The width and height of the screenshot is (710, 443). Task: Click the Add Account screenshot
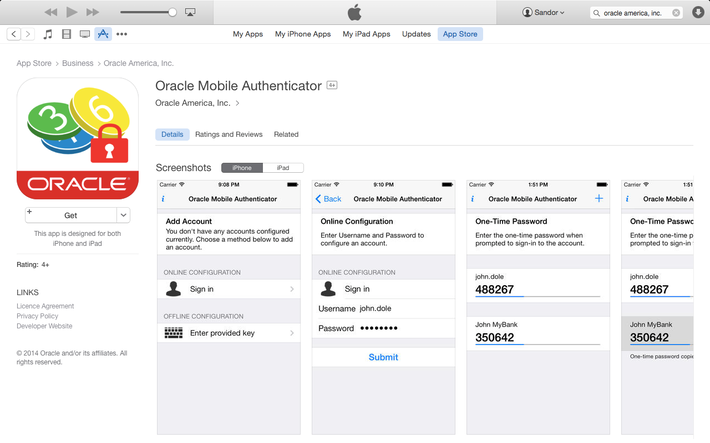(x=229, y=308)
